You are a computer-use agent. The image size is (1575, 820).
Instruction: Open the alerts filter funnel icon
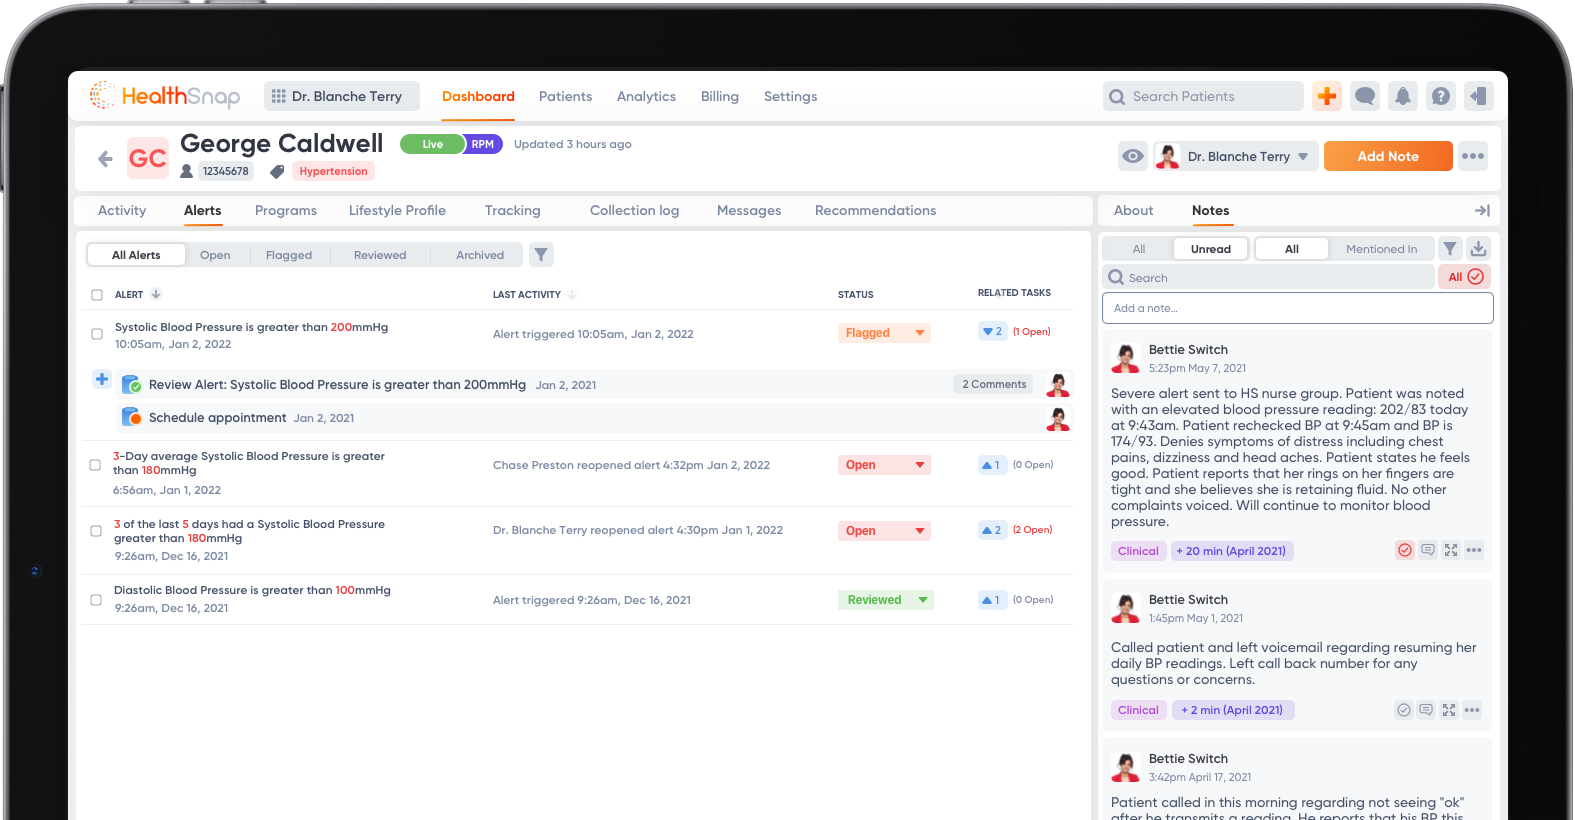541,254
